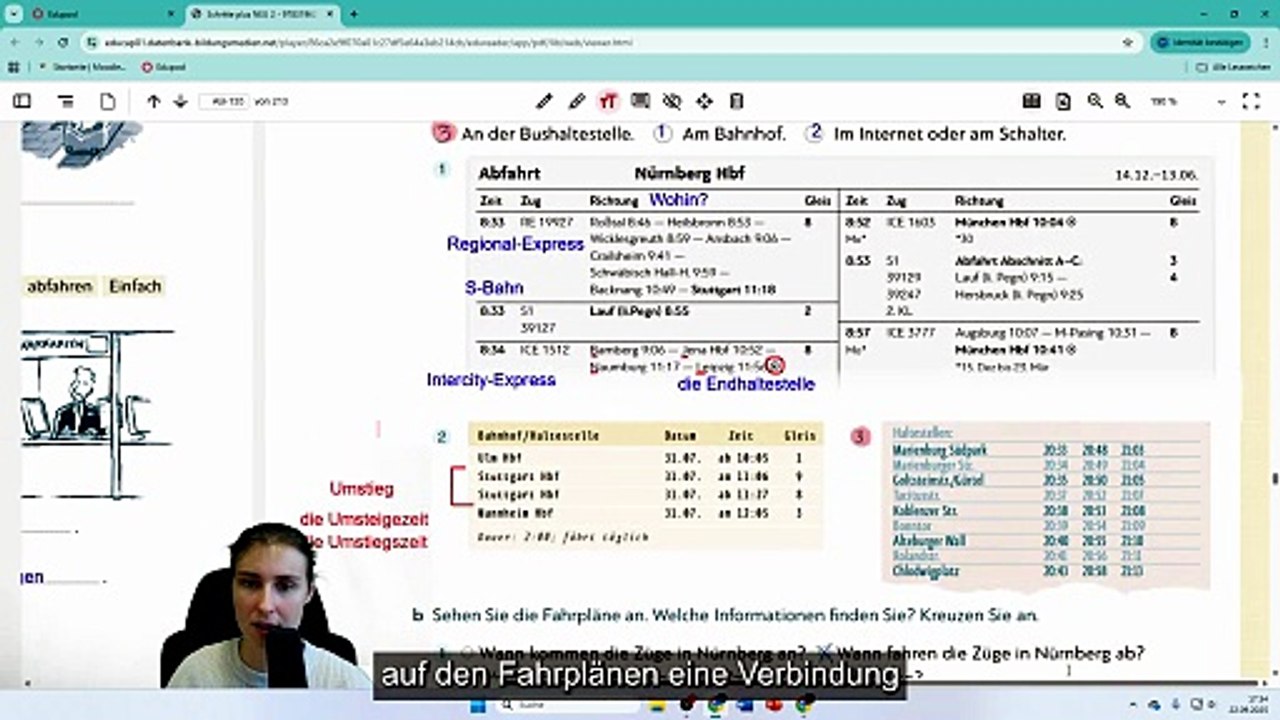Click the red 'die Umsteigezeit' annotation
This screenshot has width=1280, height=720.
[363, 520]
